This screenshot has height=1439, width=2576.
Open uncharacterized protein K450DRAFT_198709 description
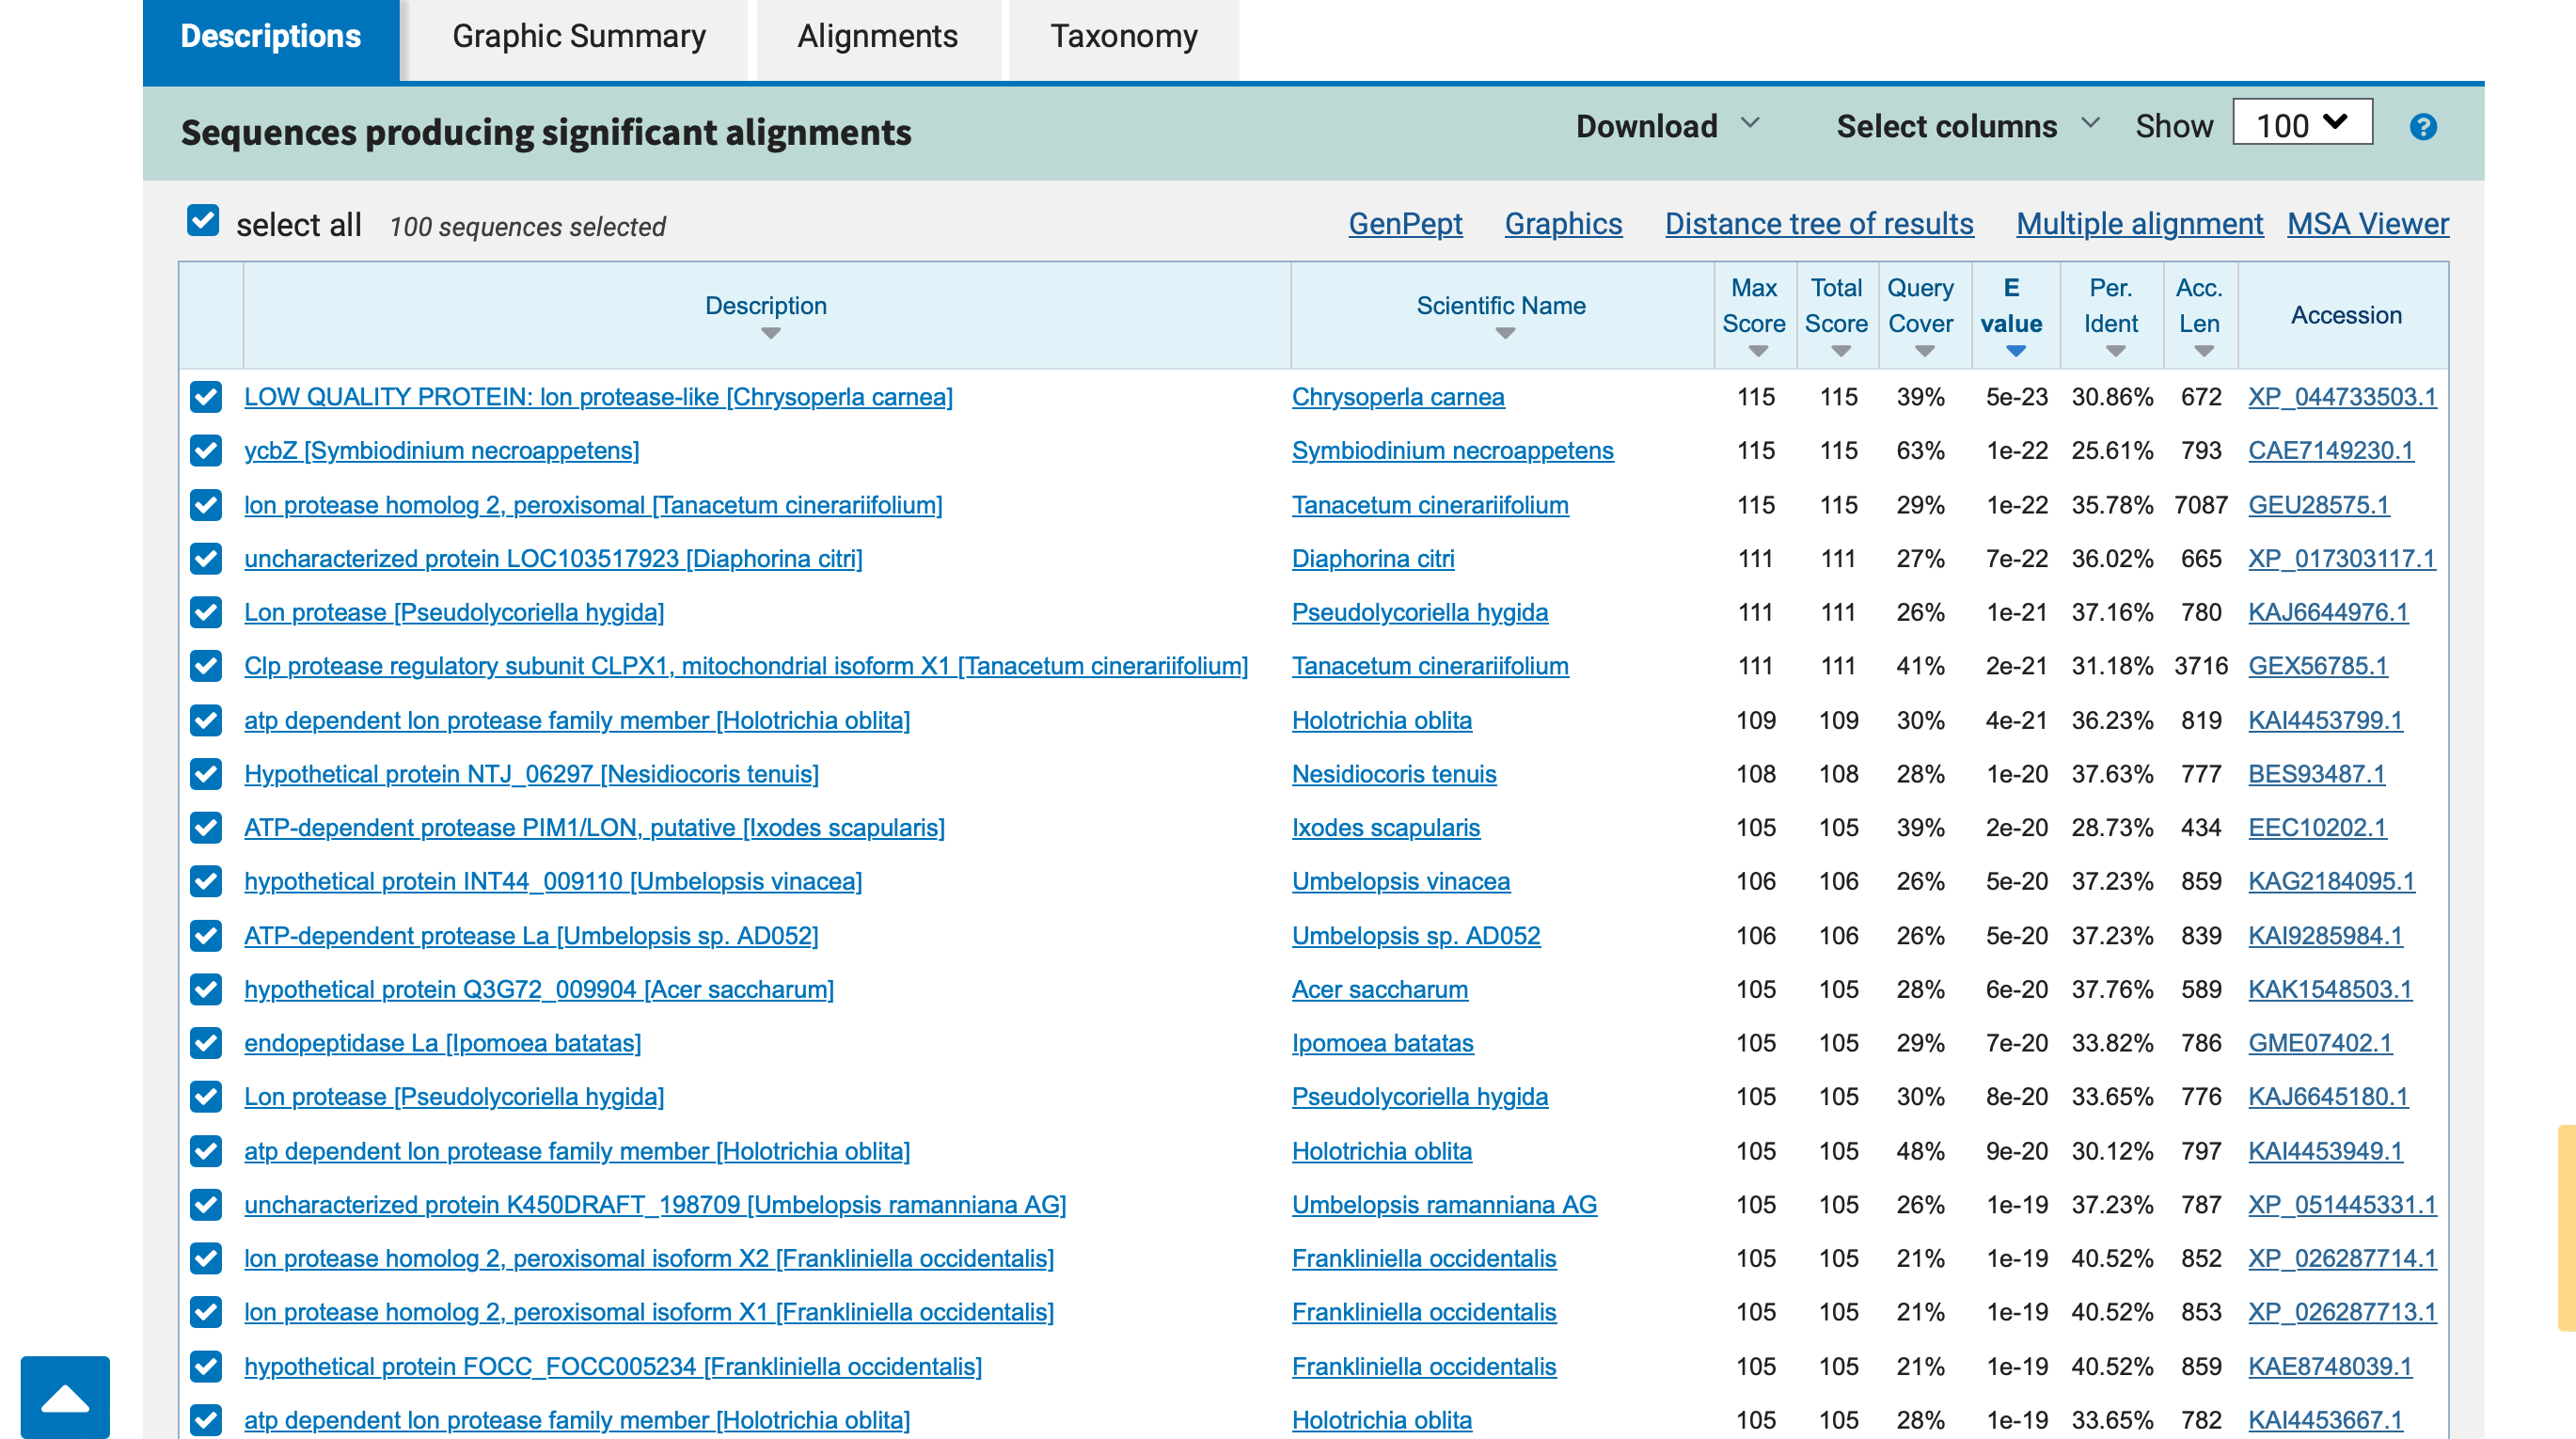point(655,1205)
